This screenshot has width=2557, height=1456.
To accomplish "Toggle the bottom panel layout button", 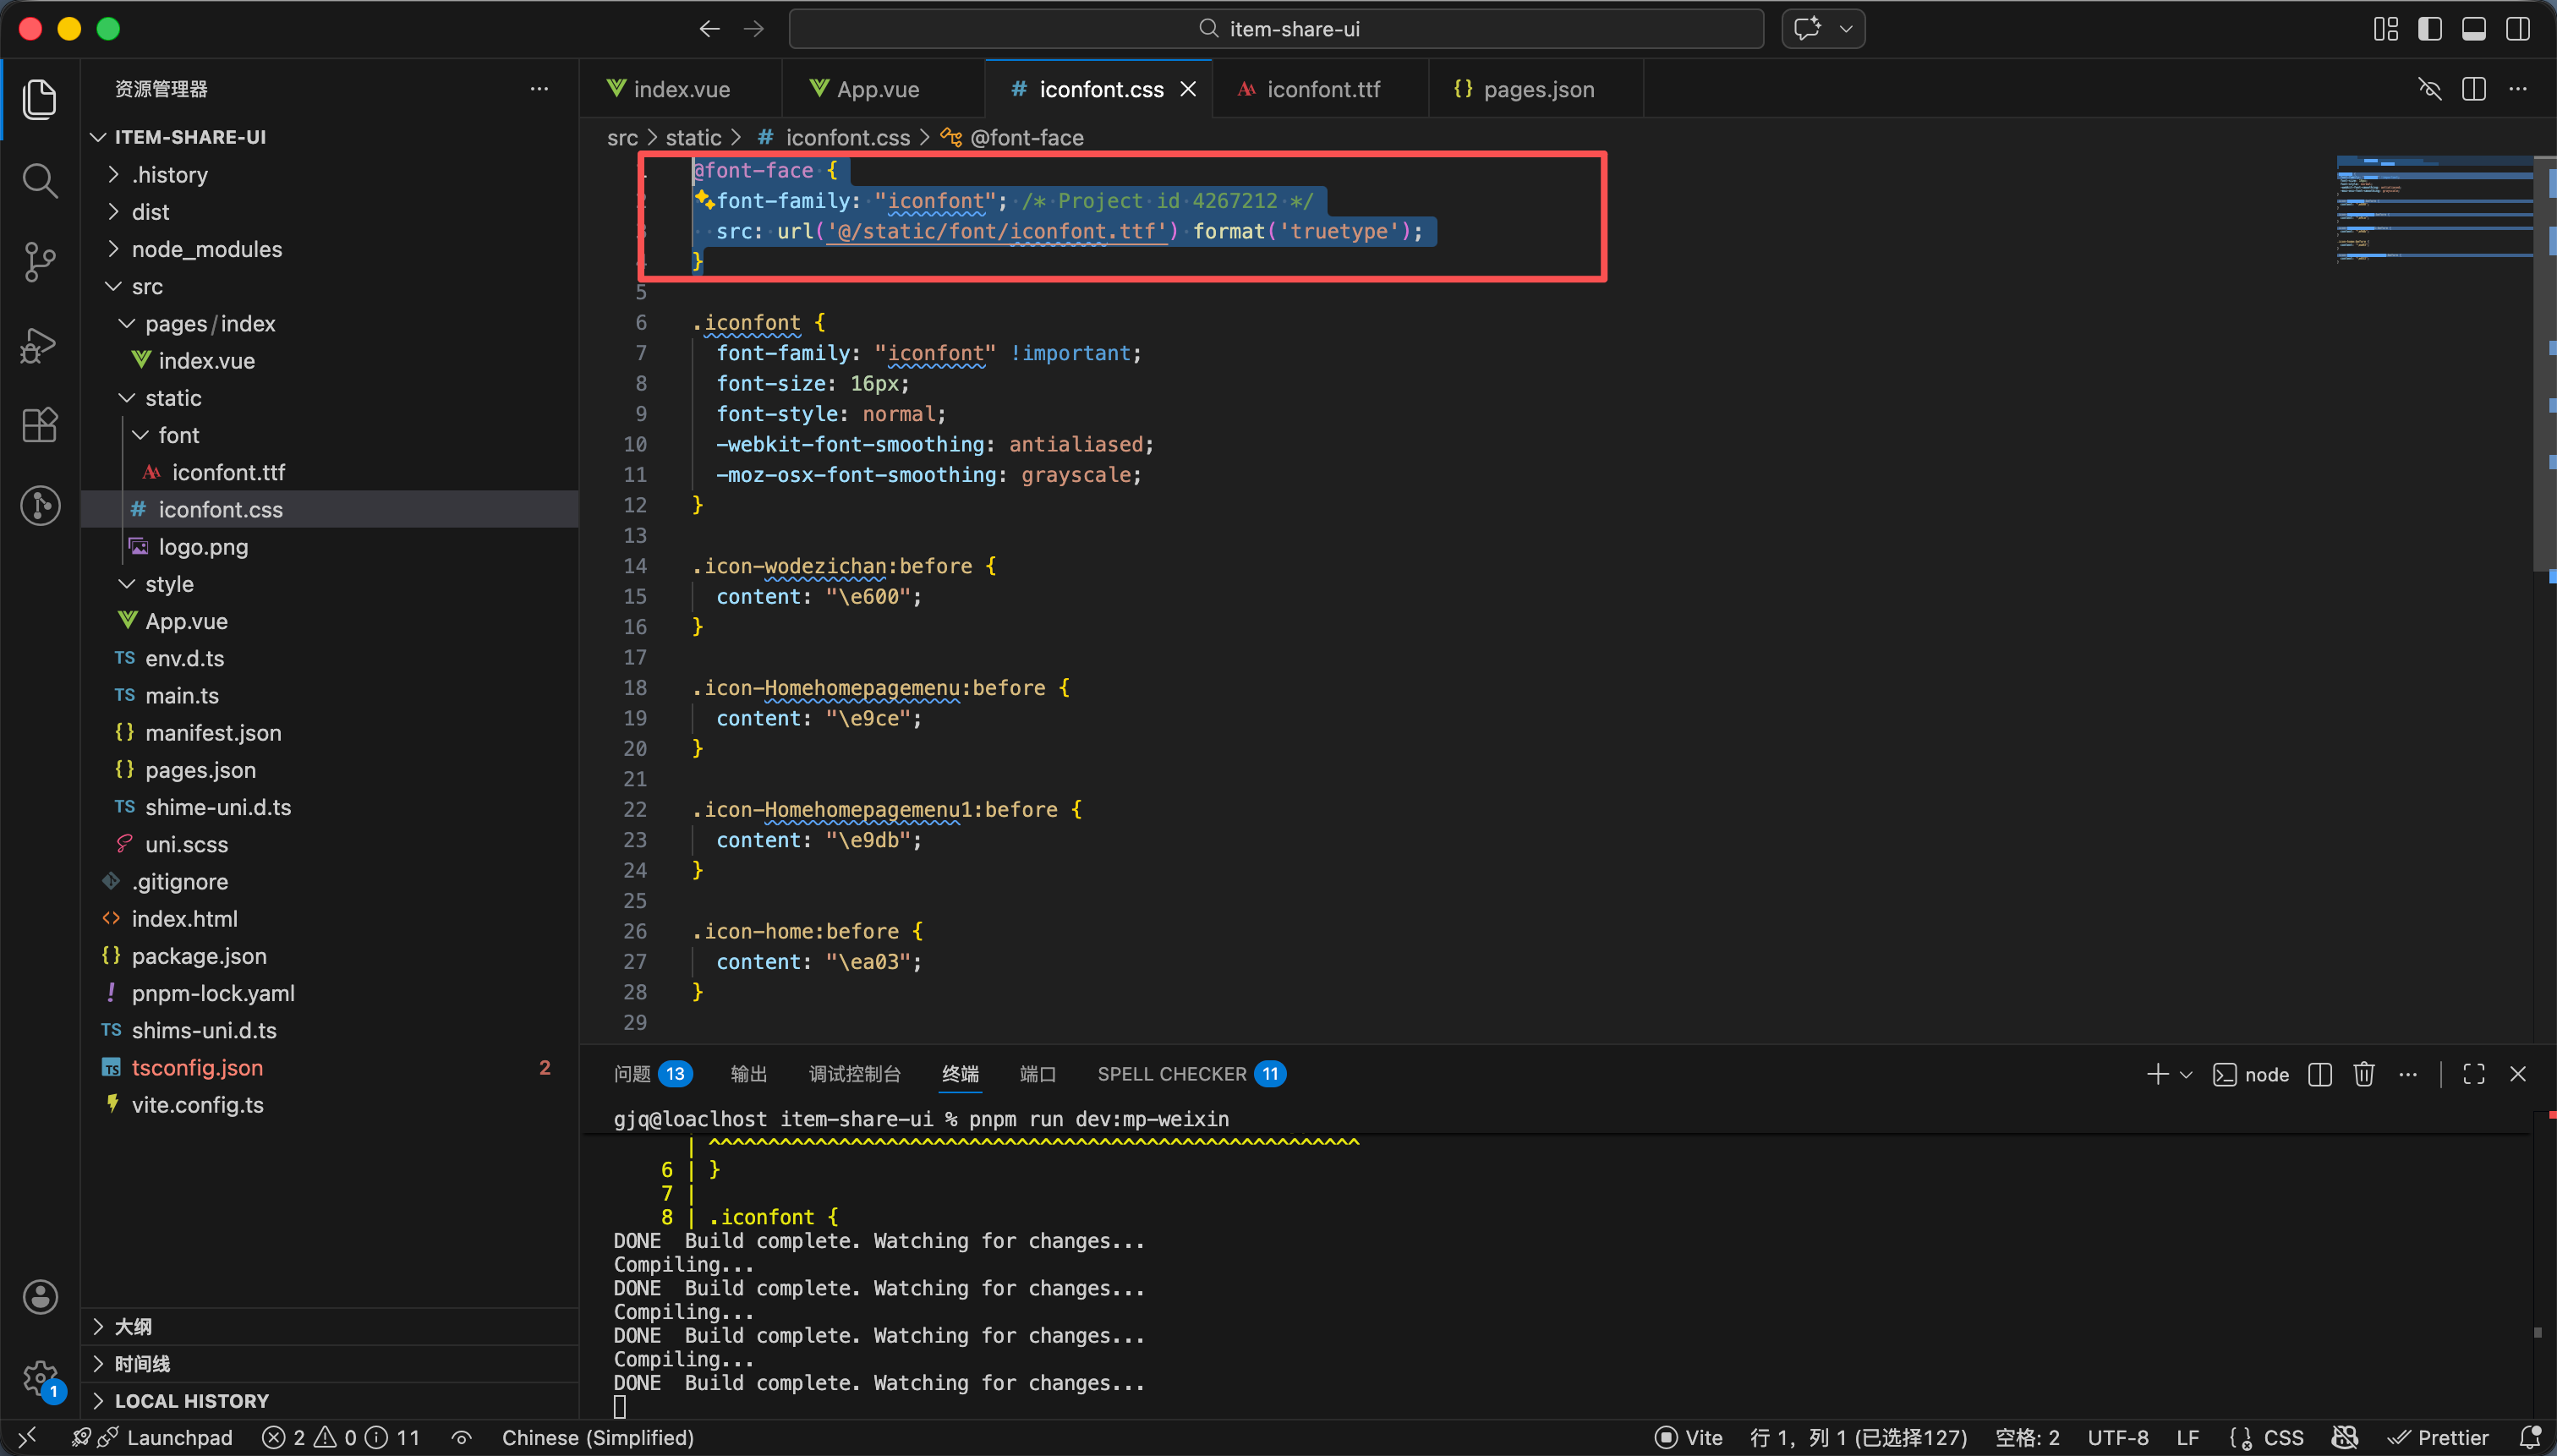I will pyautogui.click(x=2473, y=29).
